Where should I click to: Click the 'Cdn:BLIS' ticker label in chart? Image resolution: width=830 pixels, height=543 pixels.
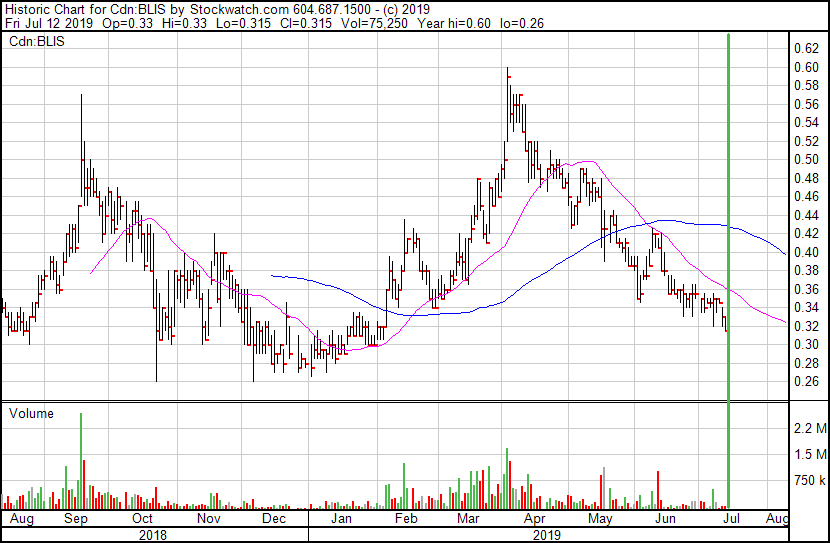37,41
